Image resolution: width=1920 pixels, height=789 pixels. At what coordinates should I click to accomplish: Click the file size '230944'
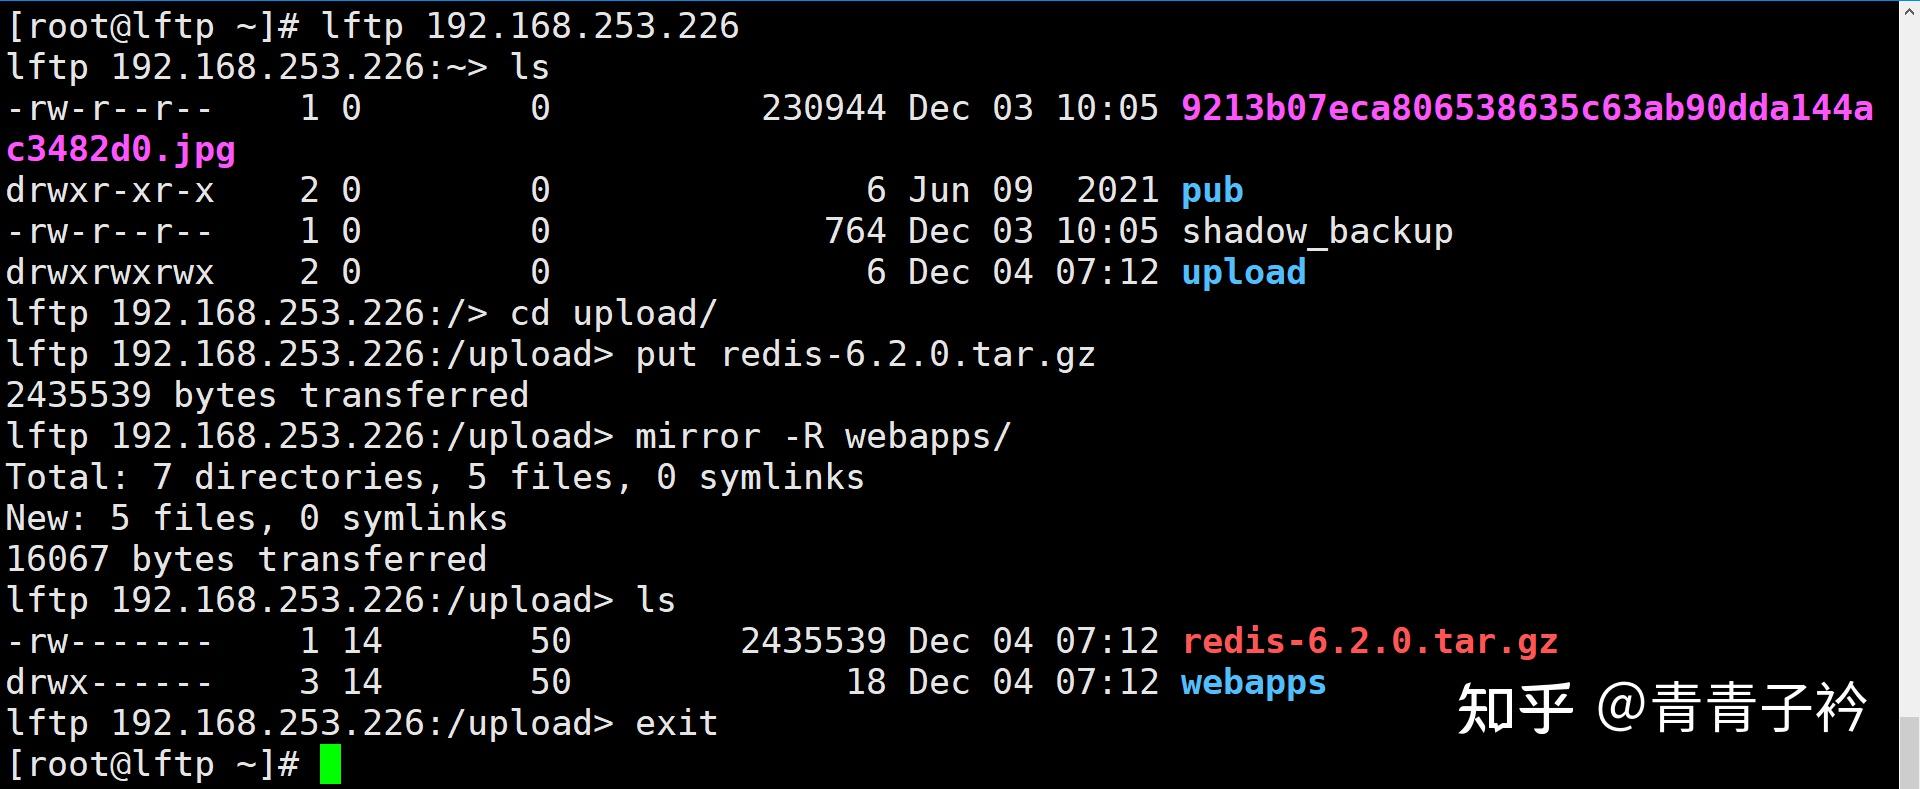pyautogui.click(x=824, y=108)
